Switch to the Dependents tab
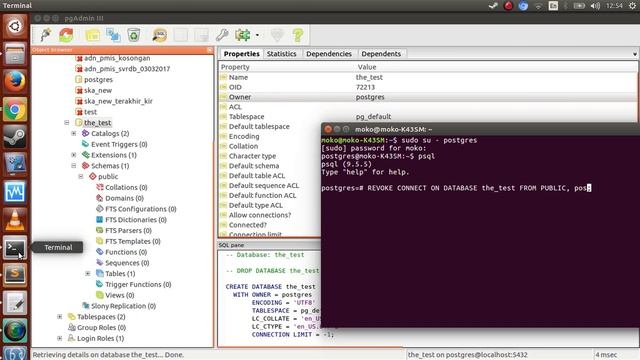The image size is (640, 360). [x=381, y=54]
